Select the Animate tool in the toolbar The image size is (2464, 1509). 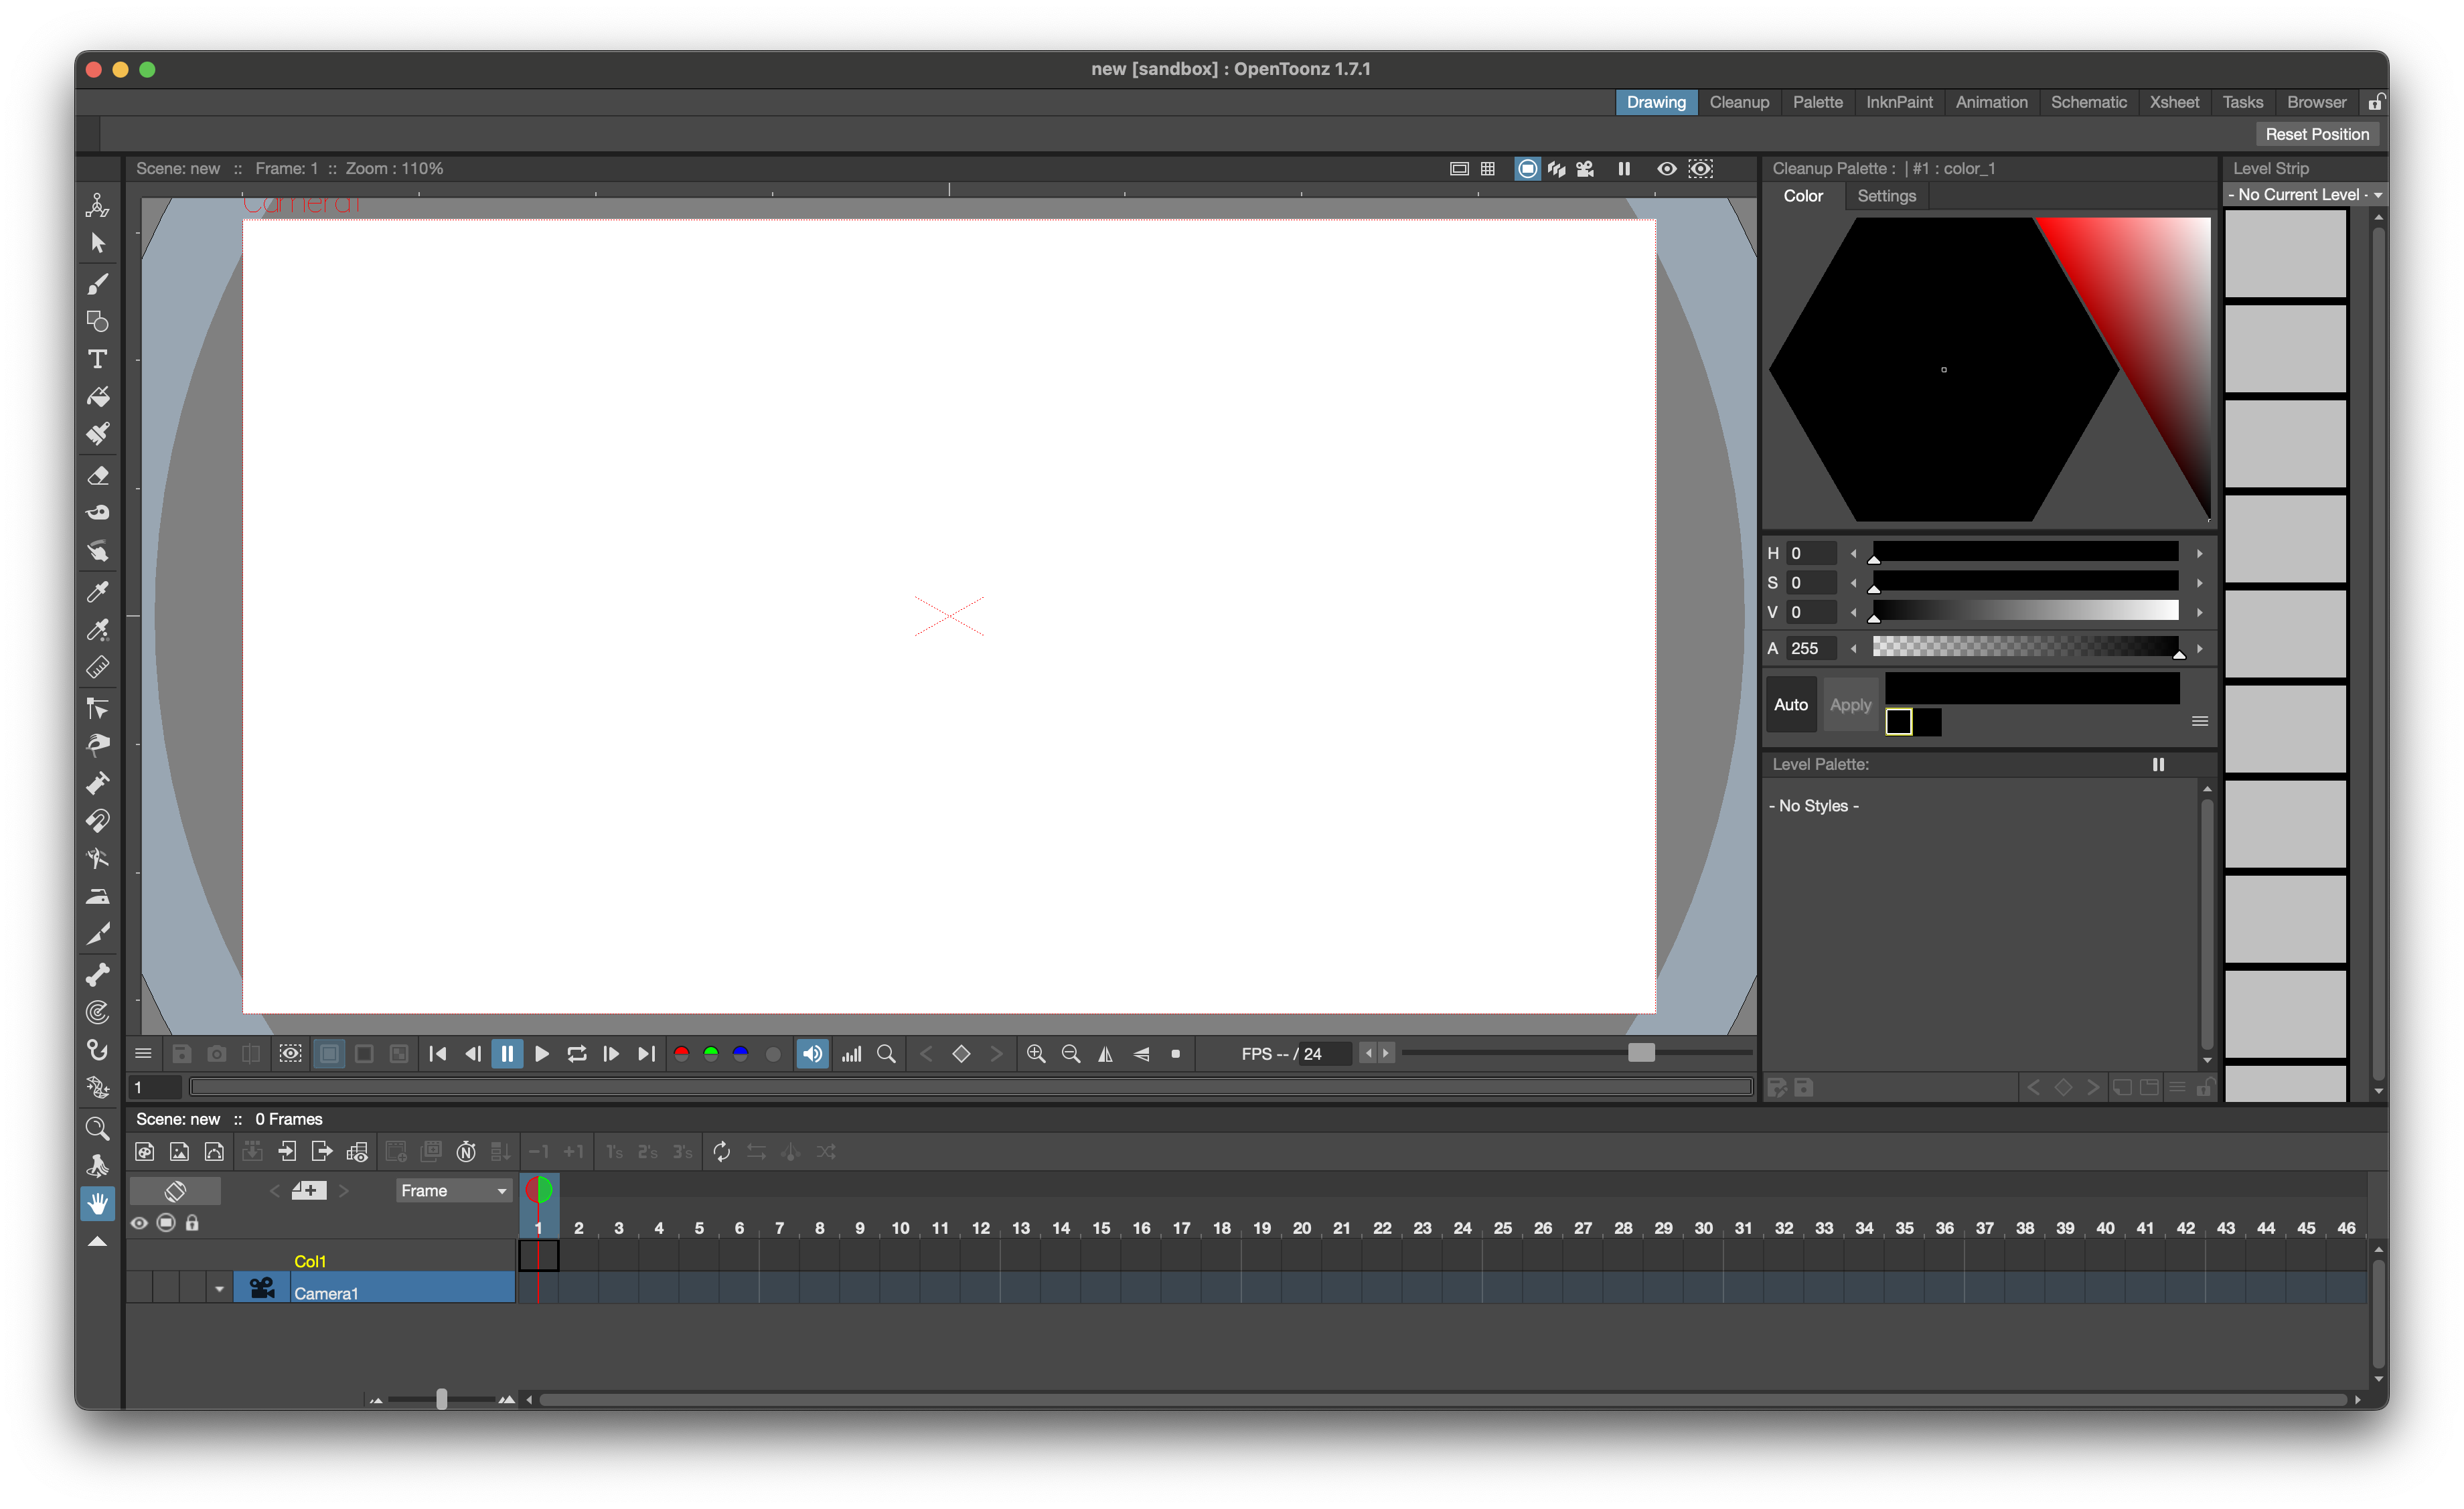pos(97,205)
